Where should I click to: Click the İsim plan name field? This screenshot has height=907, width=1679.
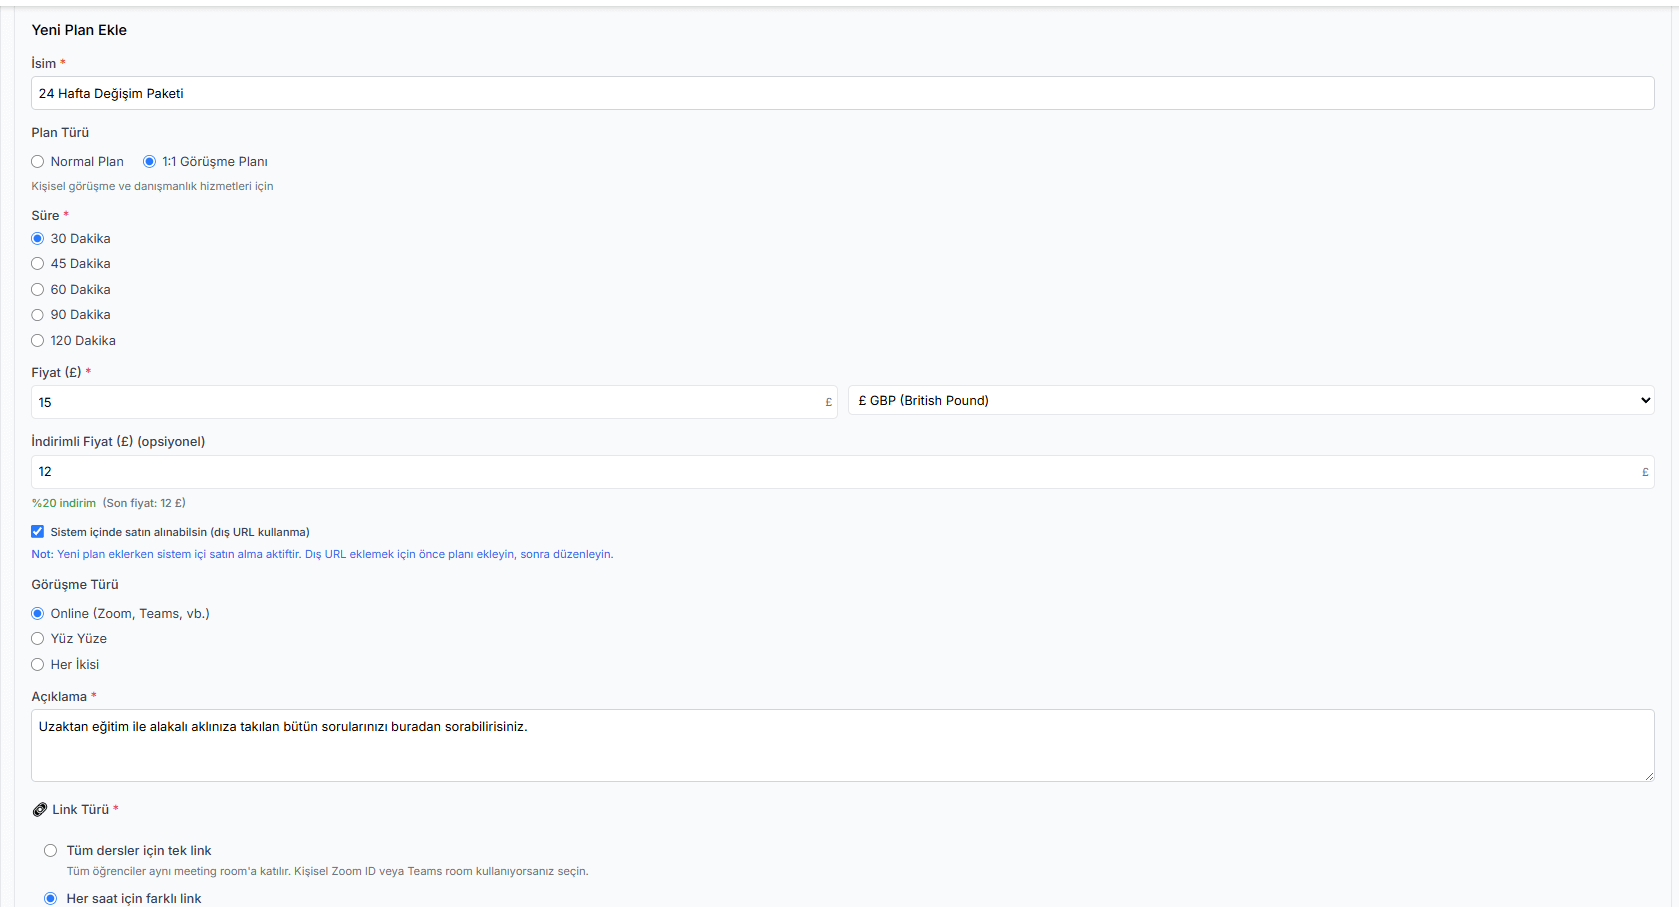coord(841,94)
